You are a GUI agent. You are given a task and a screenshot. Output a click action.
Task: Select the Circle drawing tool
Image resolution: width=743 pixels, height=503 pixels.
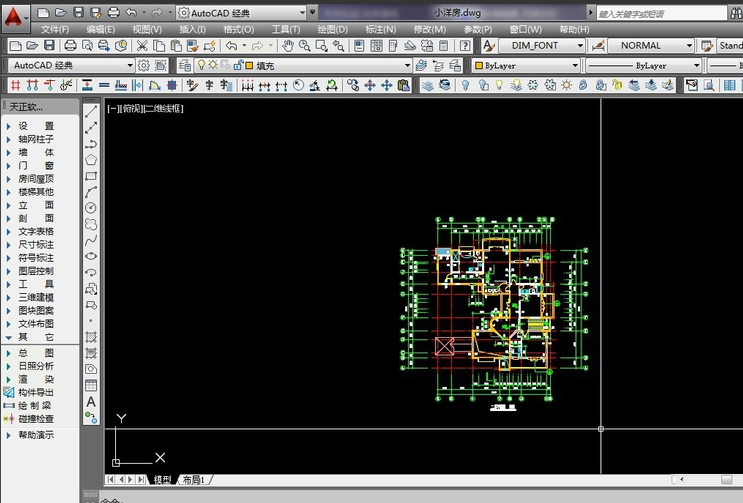91,208
